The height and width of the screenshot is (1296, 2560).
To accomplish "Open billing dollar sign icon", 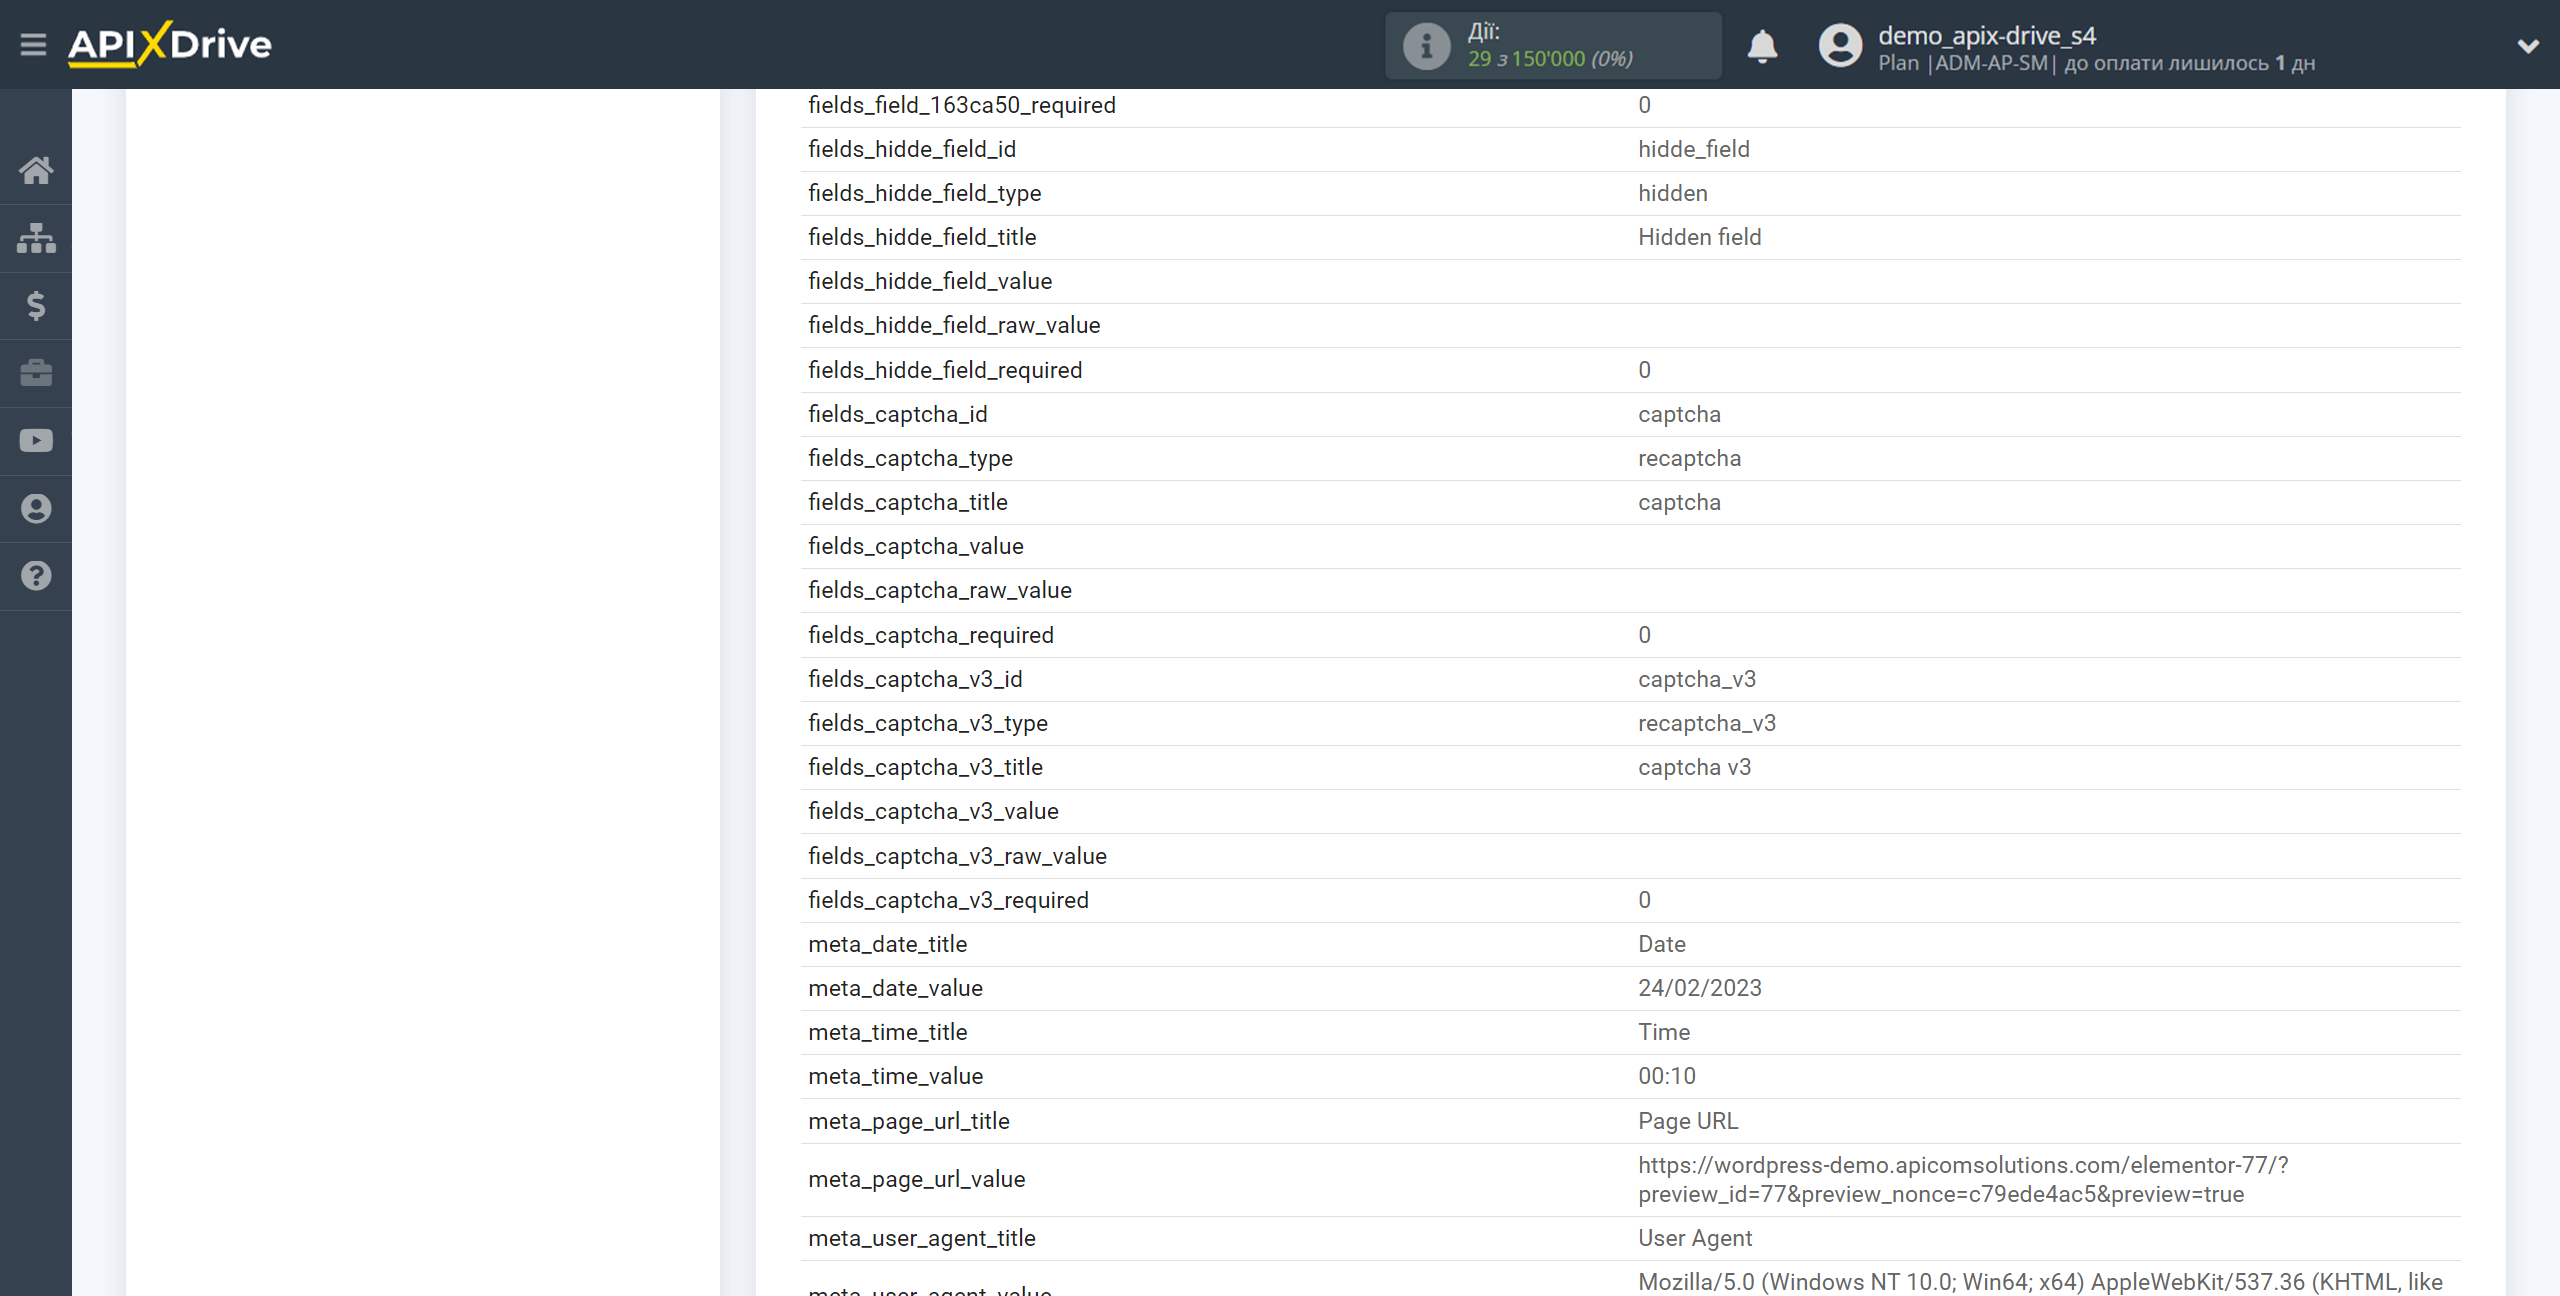I will click(x=36, y=305).
